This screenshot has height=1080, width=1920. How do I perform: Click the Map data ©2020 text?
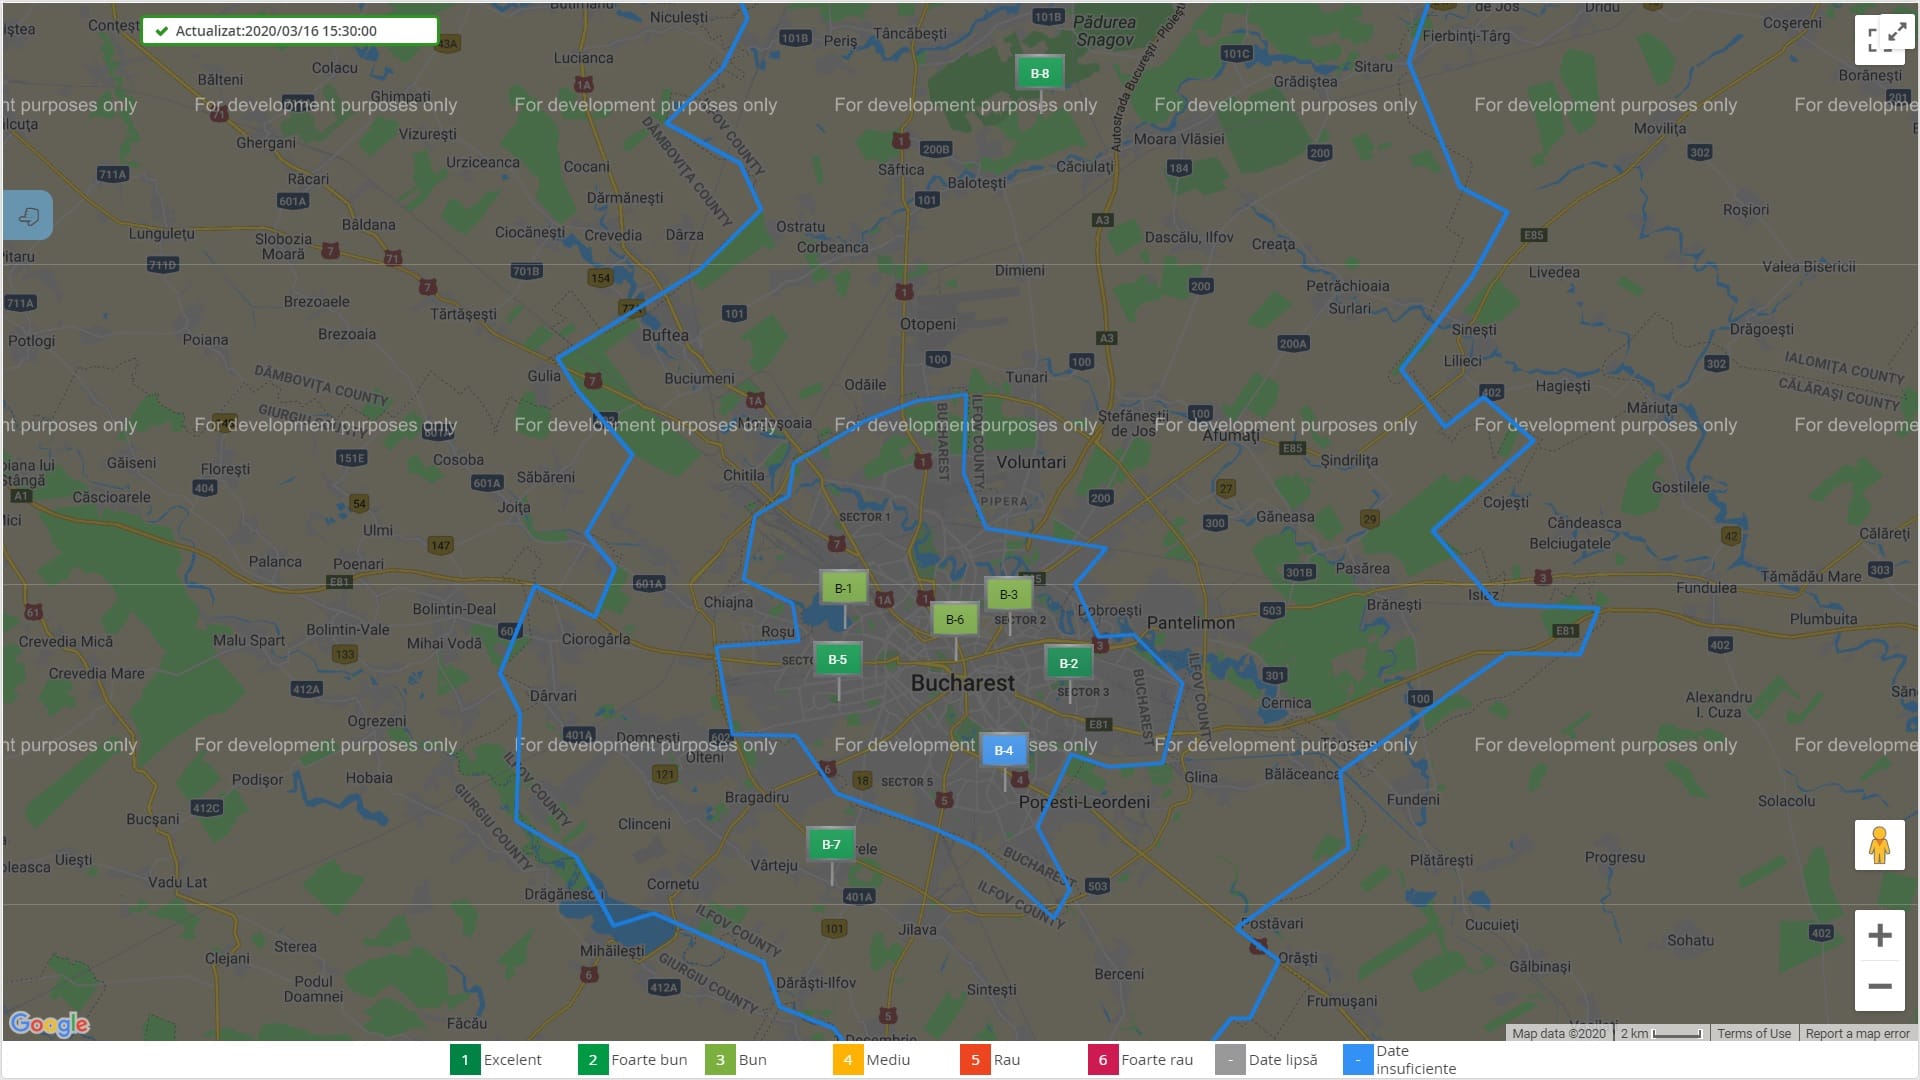click(x=1558, y=1033)
